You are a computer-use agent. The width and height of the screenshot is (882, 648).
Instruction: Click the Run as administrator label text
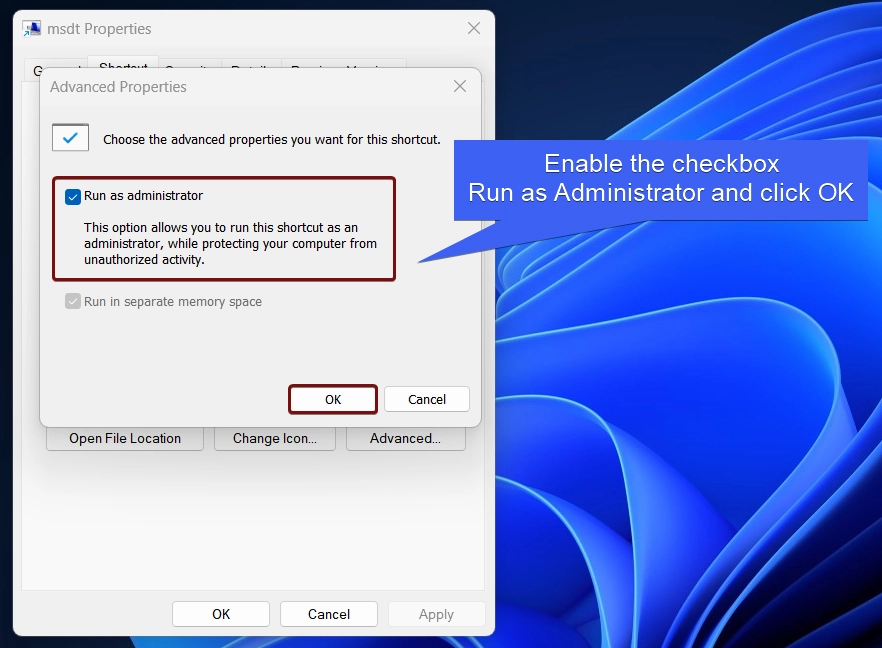(143, 196)
